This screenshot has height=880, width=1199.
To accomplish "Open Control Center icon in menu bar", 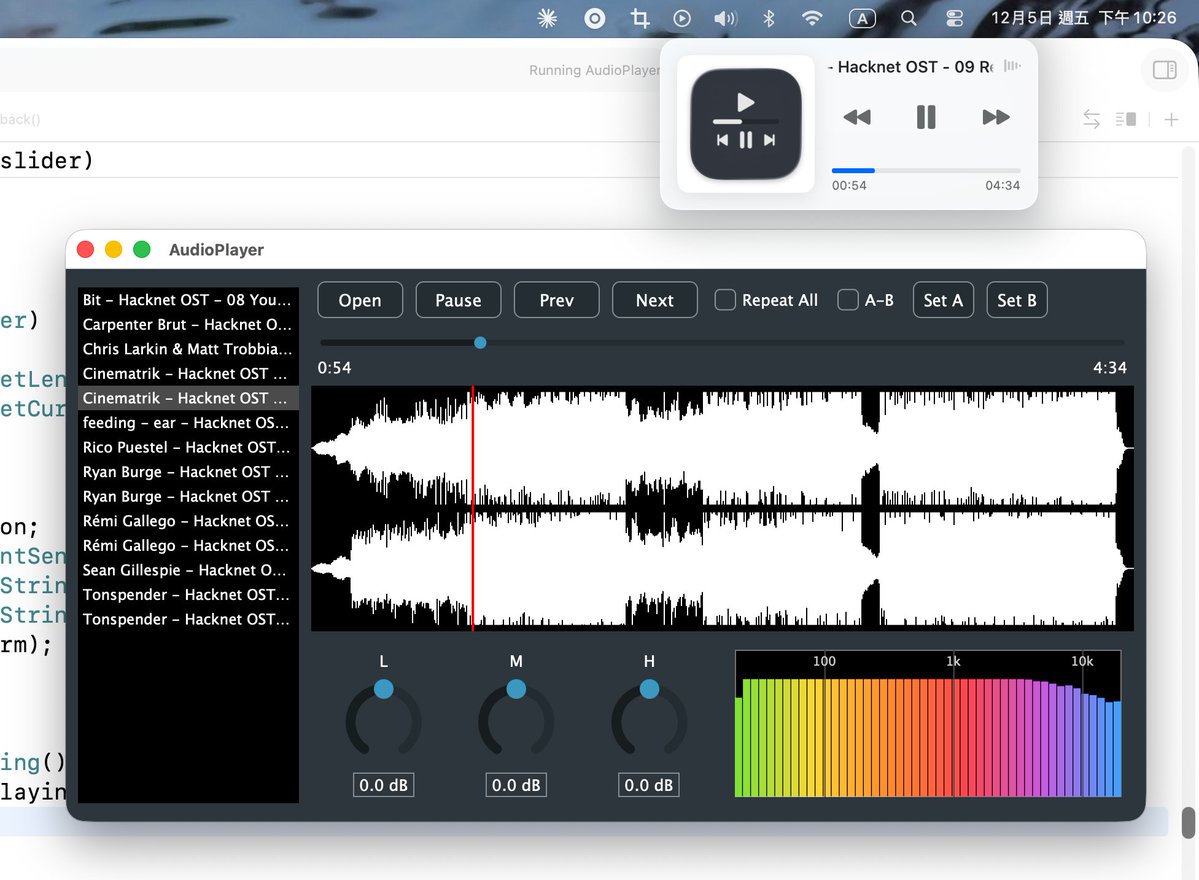I will [x=954, y=18].
